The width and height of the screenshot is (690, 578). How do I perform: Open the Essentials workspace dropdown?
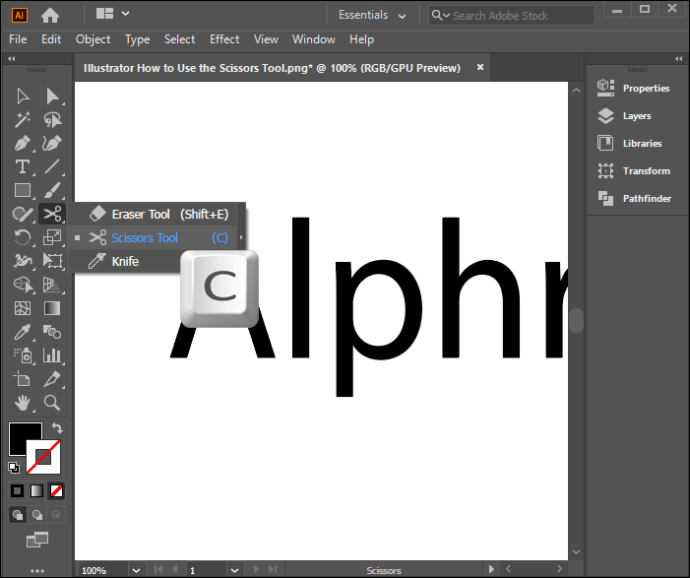(x=372, y=15)
